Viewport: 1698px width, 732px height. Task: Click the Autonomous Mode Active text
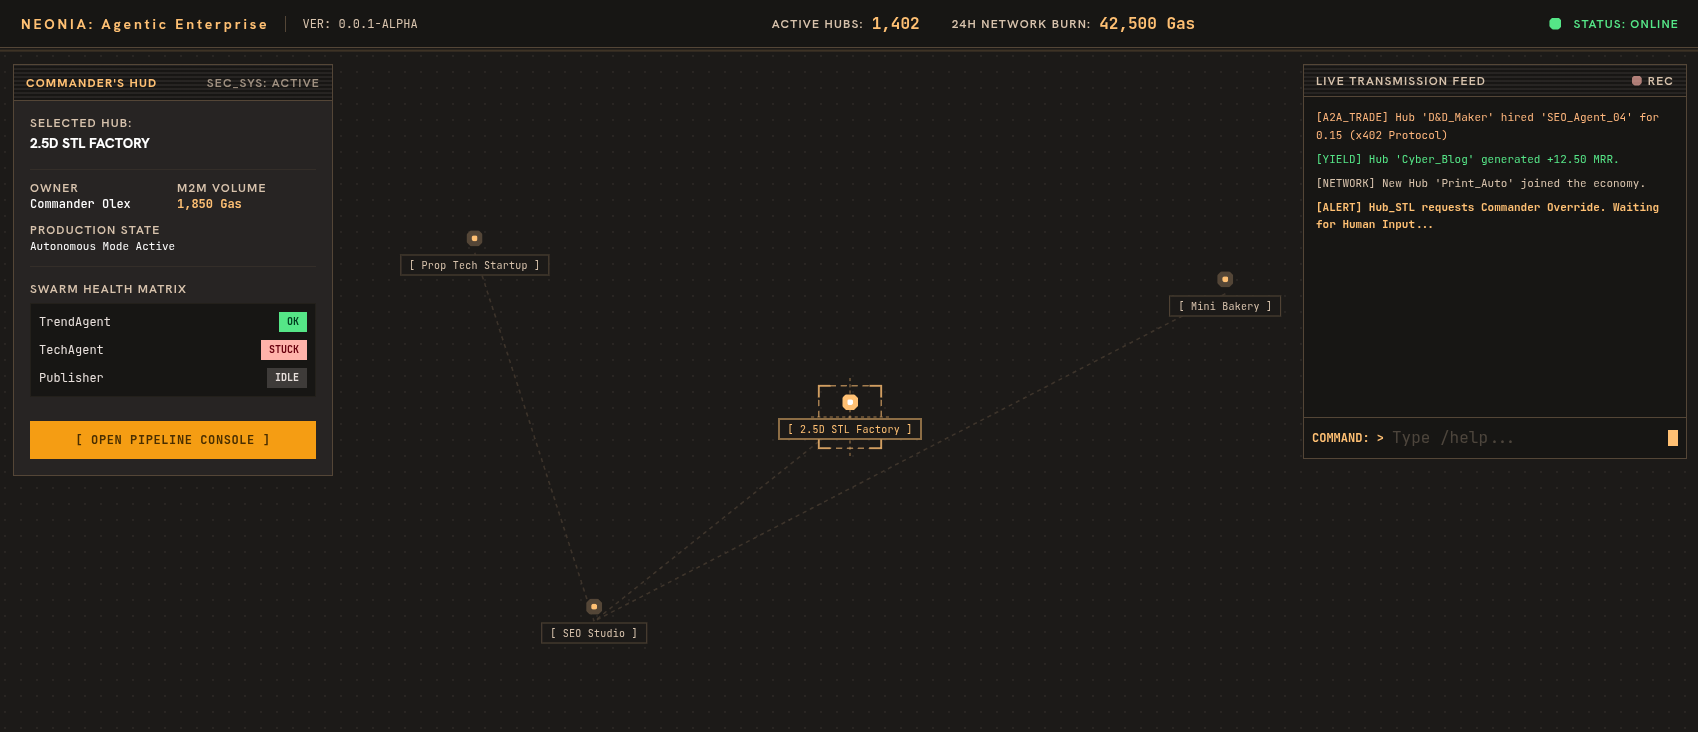pos(102,246)
